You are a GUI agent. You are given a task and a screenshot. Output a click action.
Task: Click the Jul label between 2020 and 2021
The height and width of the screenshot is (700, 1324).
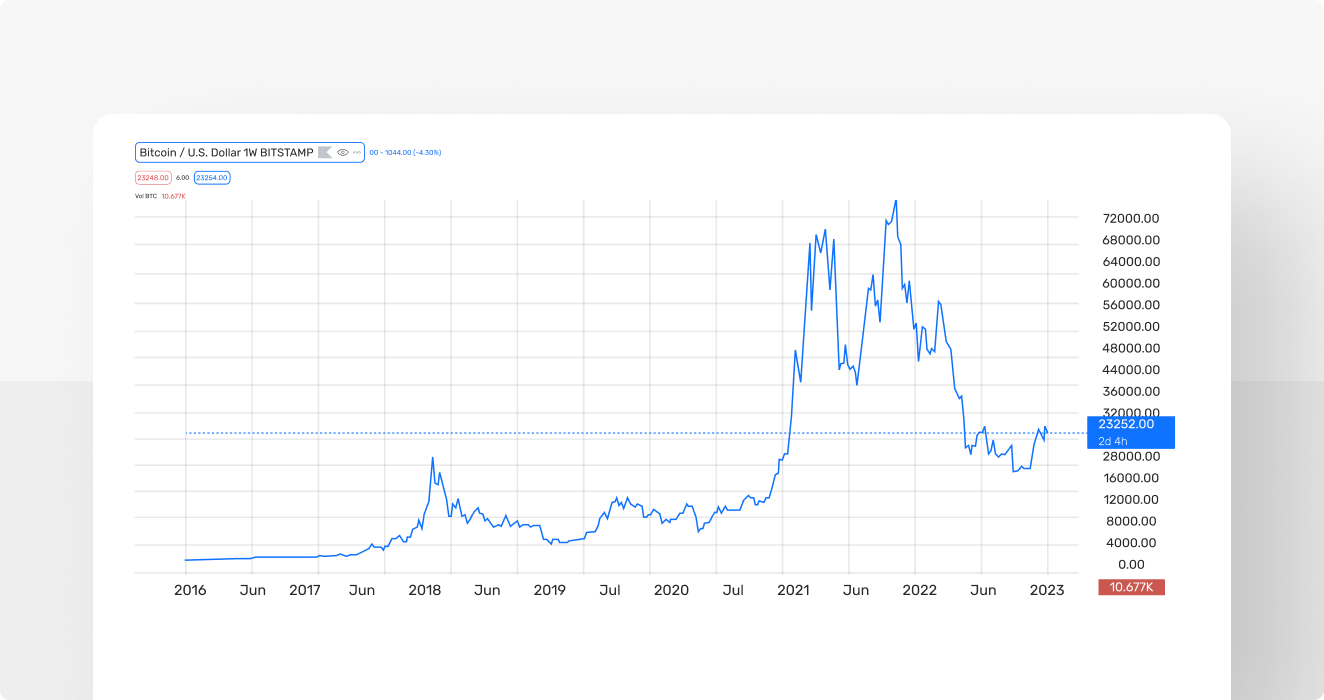coord(733,590)
